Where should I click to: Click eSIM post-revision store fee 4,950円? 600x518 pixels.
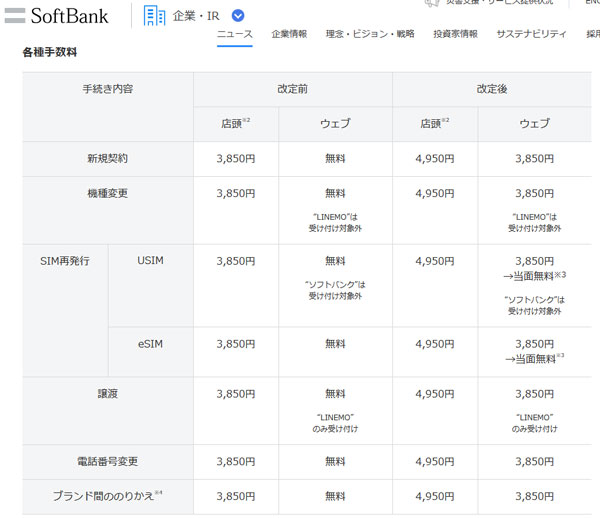tap(435, 344)
